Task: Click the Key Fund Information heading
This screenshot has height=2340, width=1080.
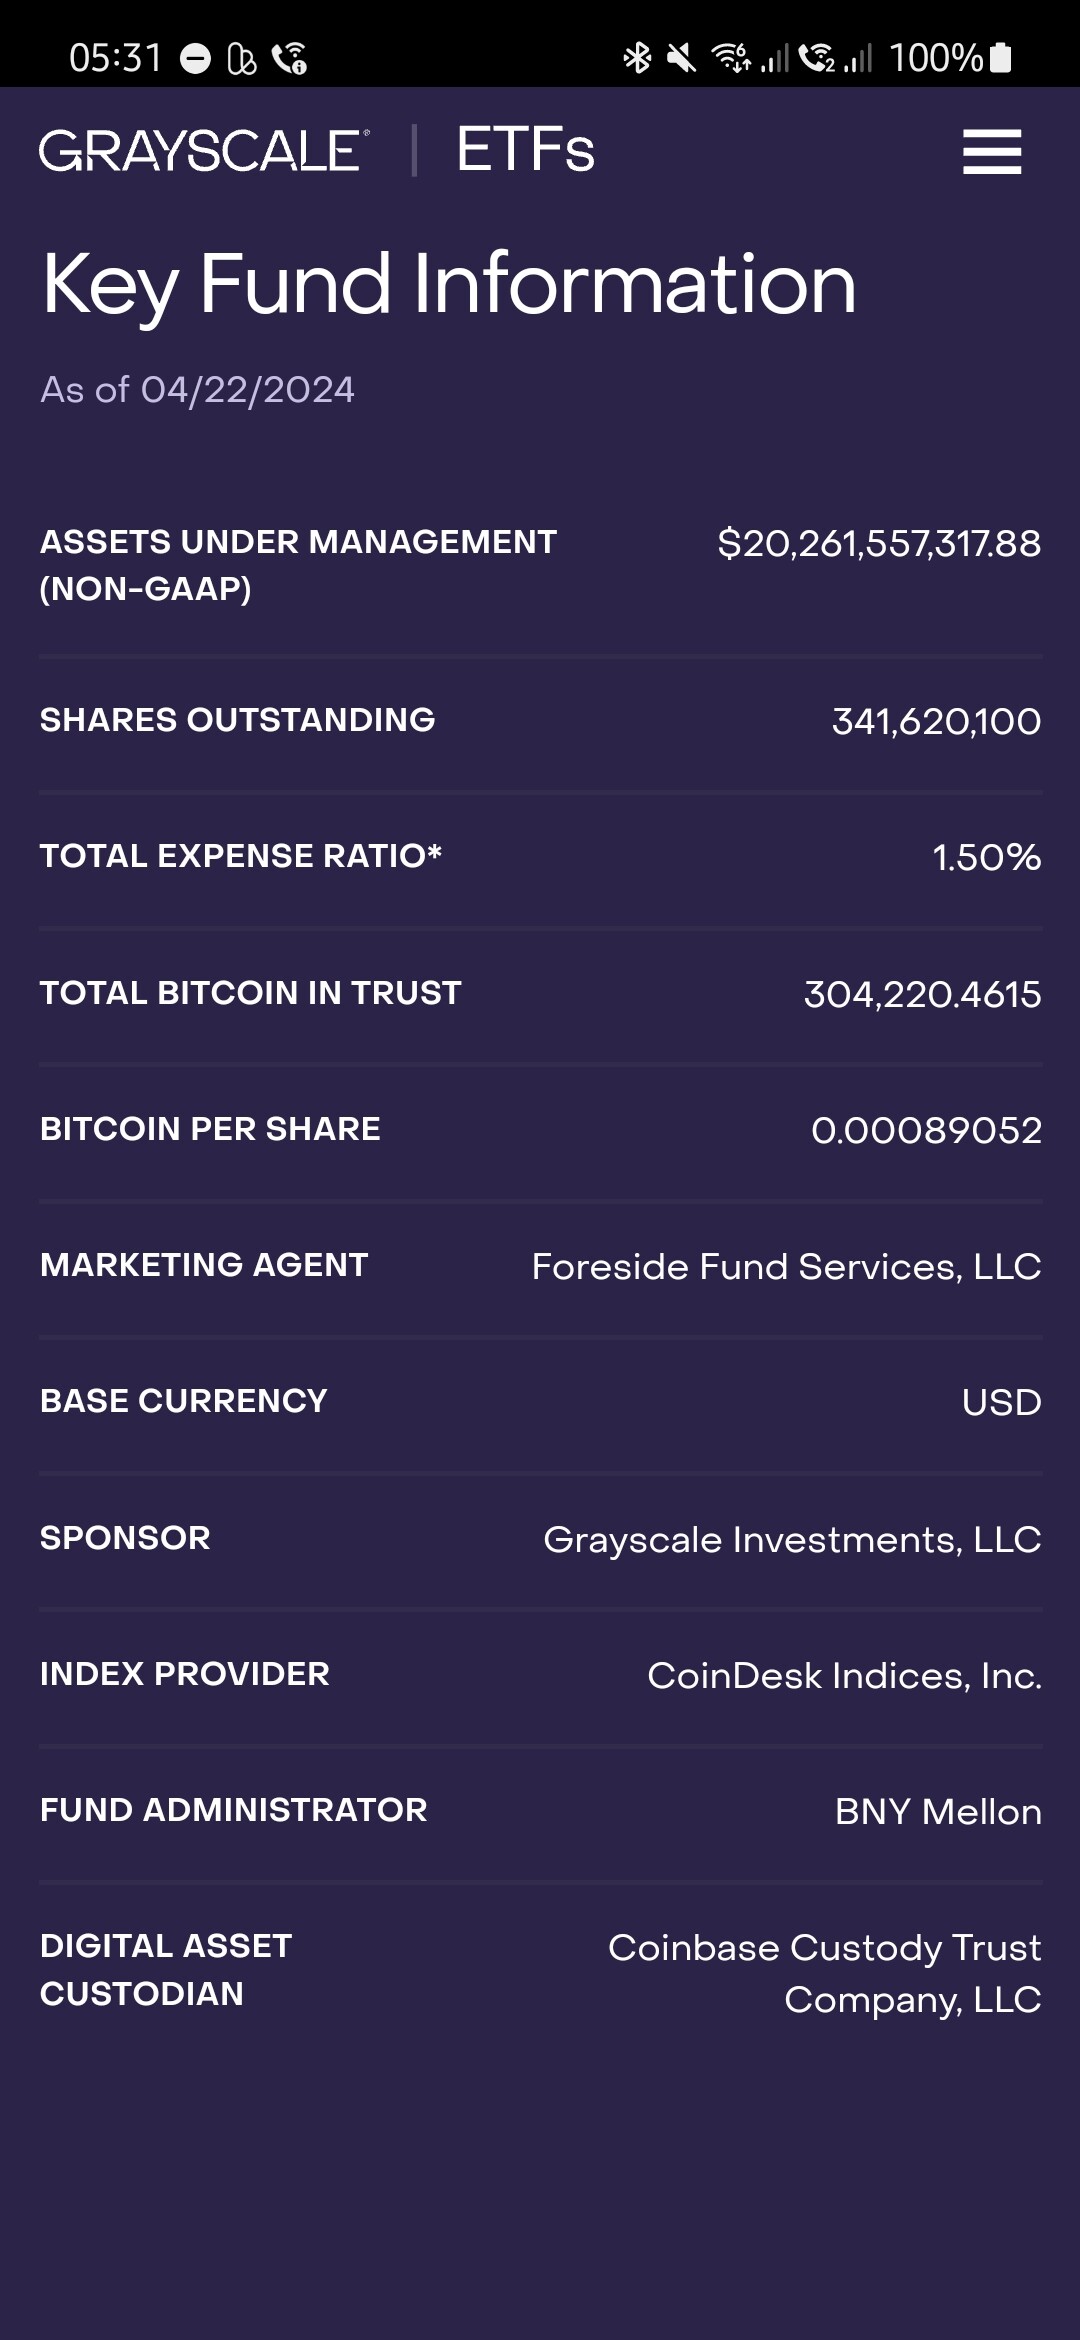Action: (x=449, y=284)
